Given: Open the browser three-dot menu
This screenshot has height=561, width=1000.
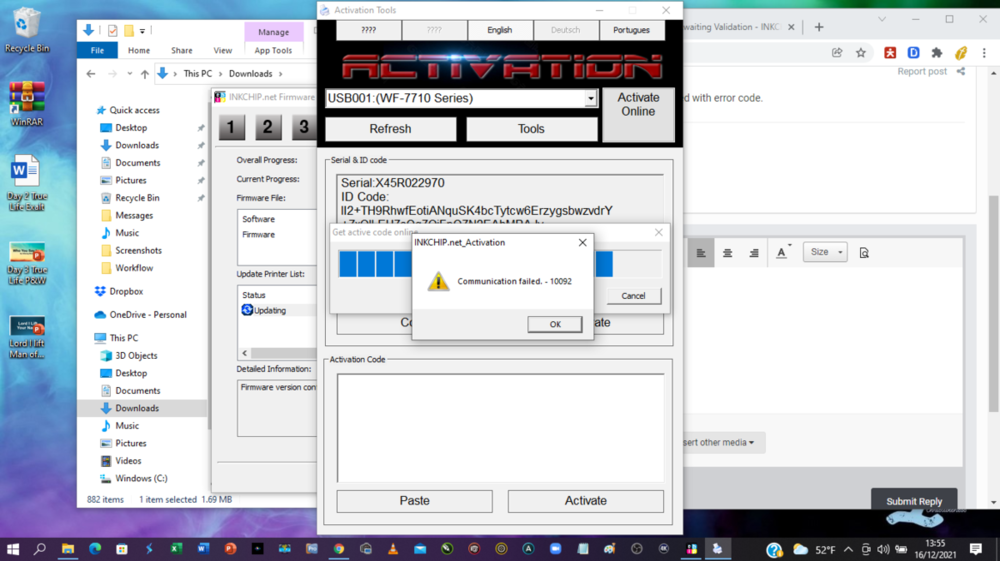Looking at the screenshot, I should pyautogui.click(x=984, y=53).
